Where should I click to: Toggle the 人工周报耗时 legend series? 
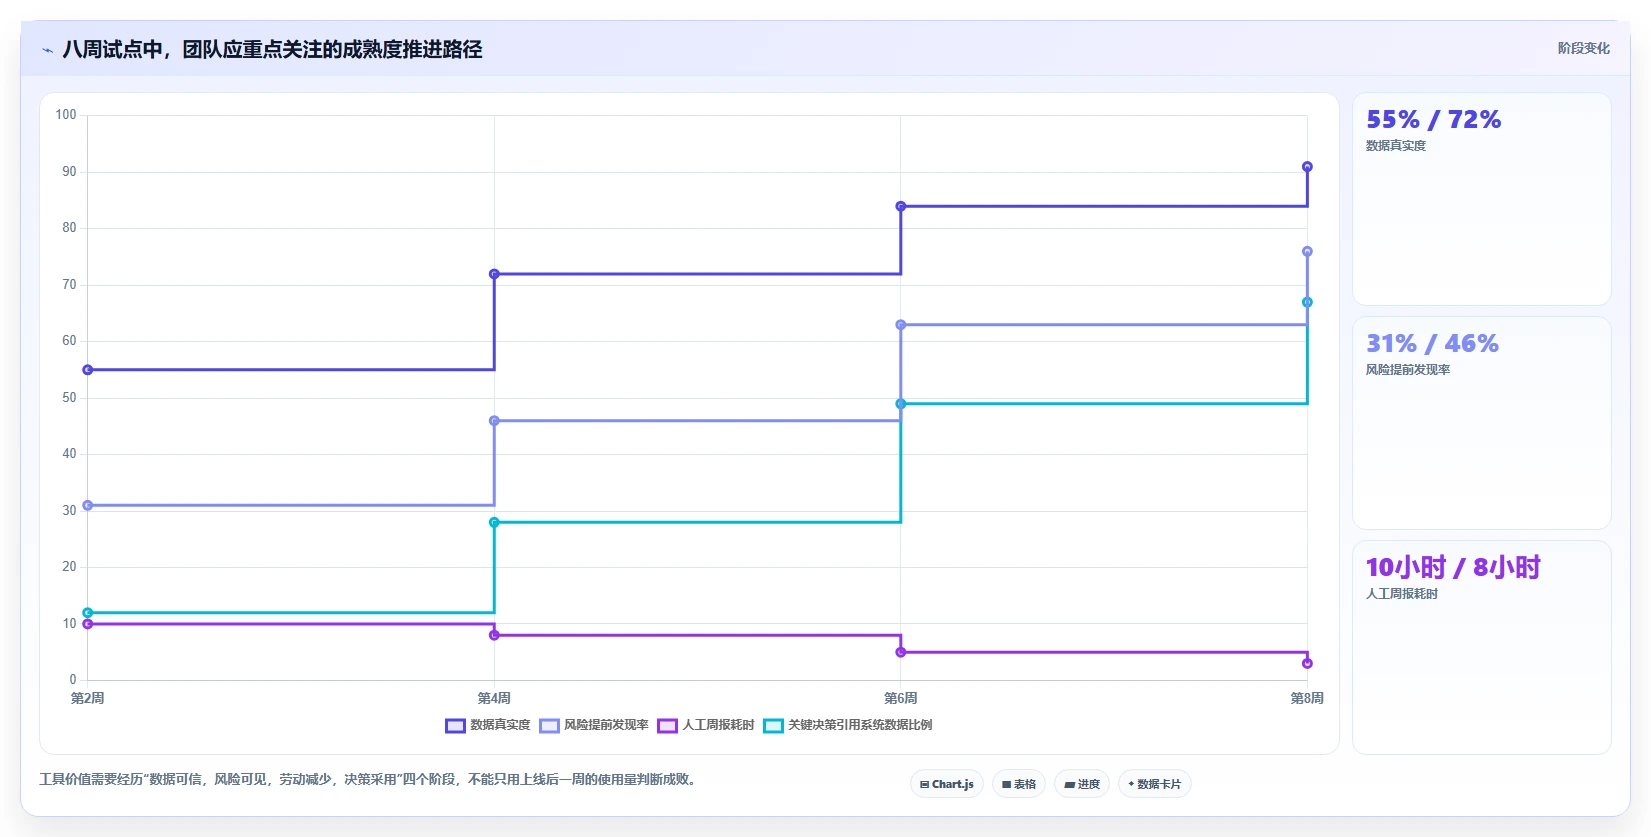coord(706,725)
